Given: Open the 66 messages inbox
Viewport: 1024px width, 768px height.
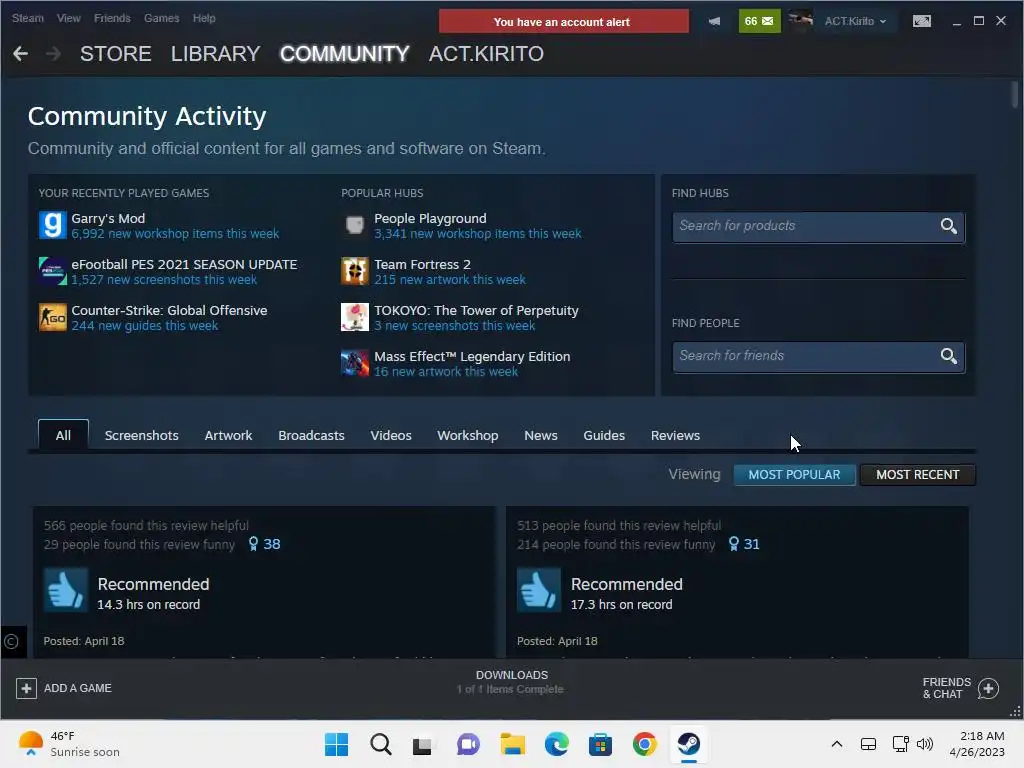Looking at the screenshot, I should [x=759, y=21].
